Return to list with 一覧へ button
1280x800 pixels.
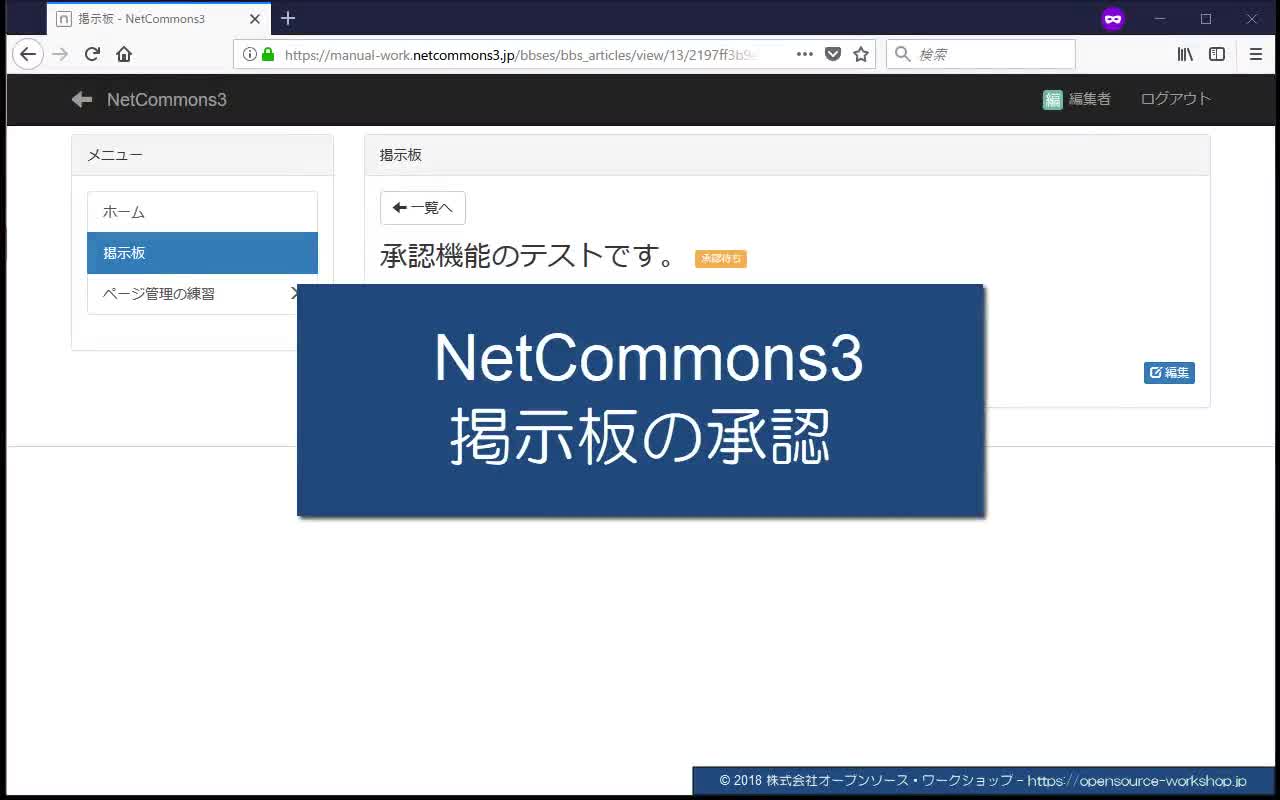(x=423, y=208)
